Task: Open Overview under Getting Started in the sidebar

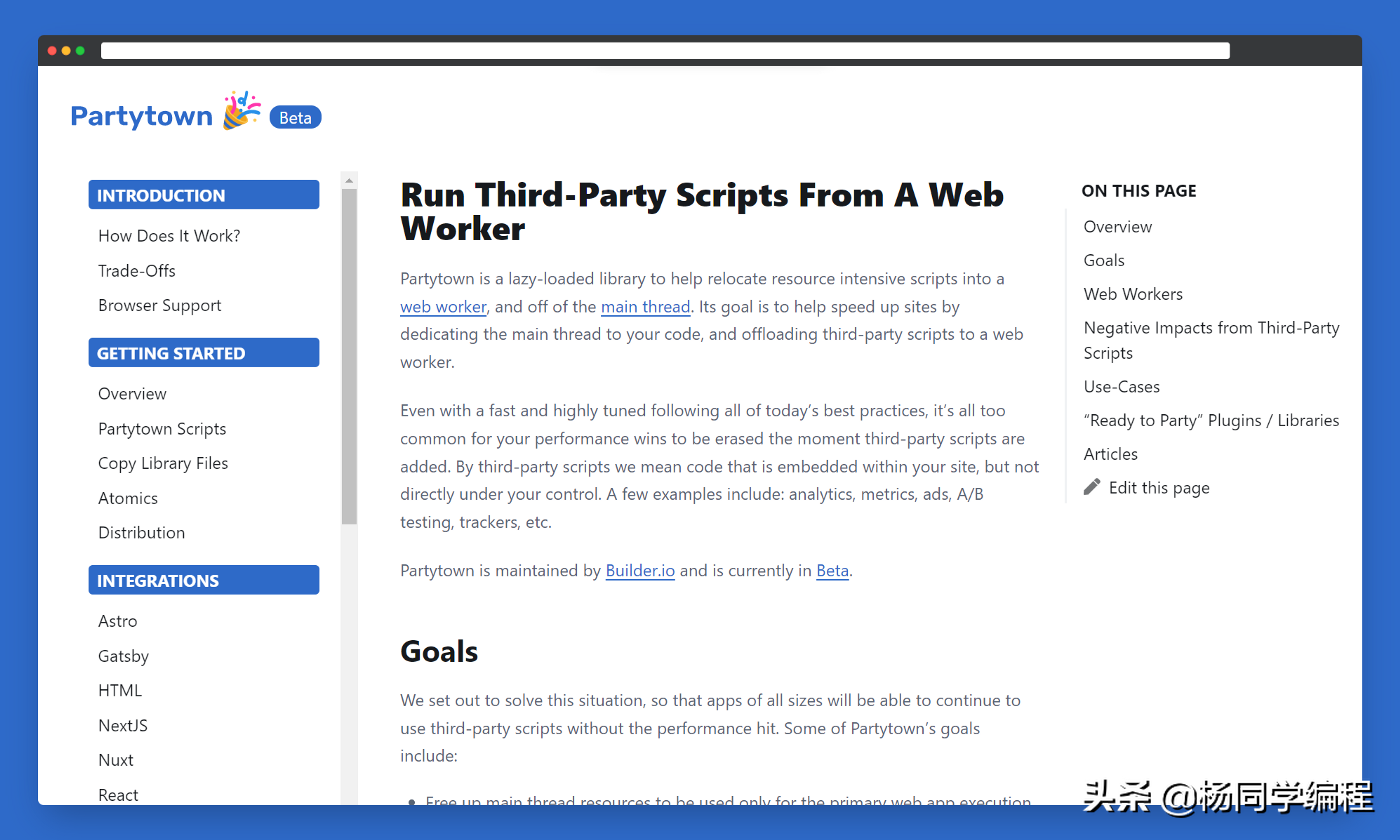Action: [132, 394]
